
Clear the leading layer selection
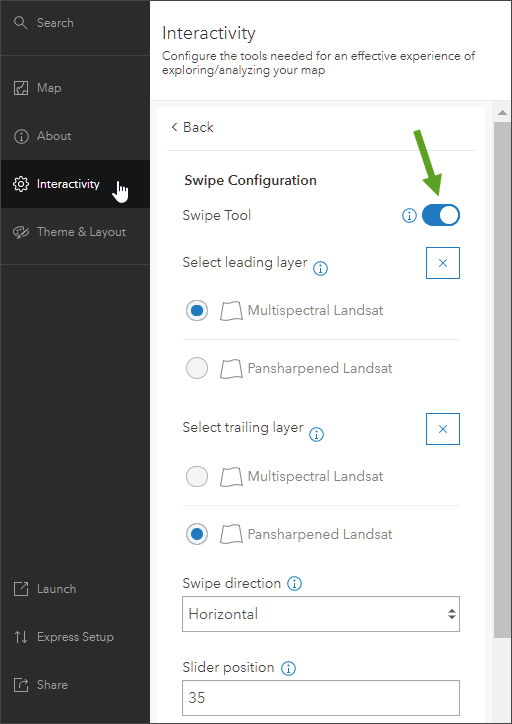point(443,263)
